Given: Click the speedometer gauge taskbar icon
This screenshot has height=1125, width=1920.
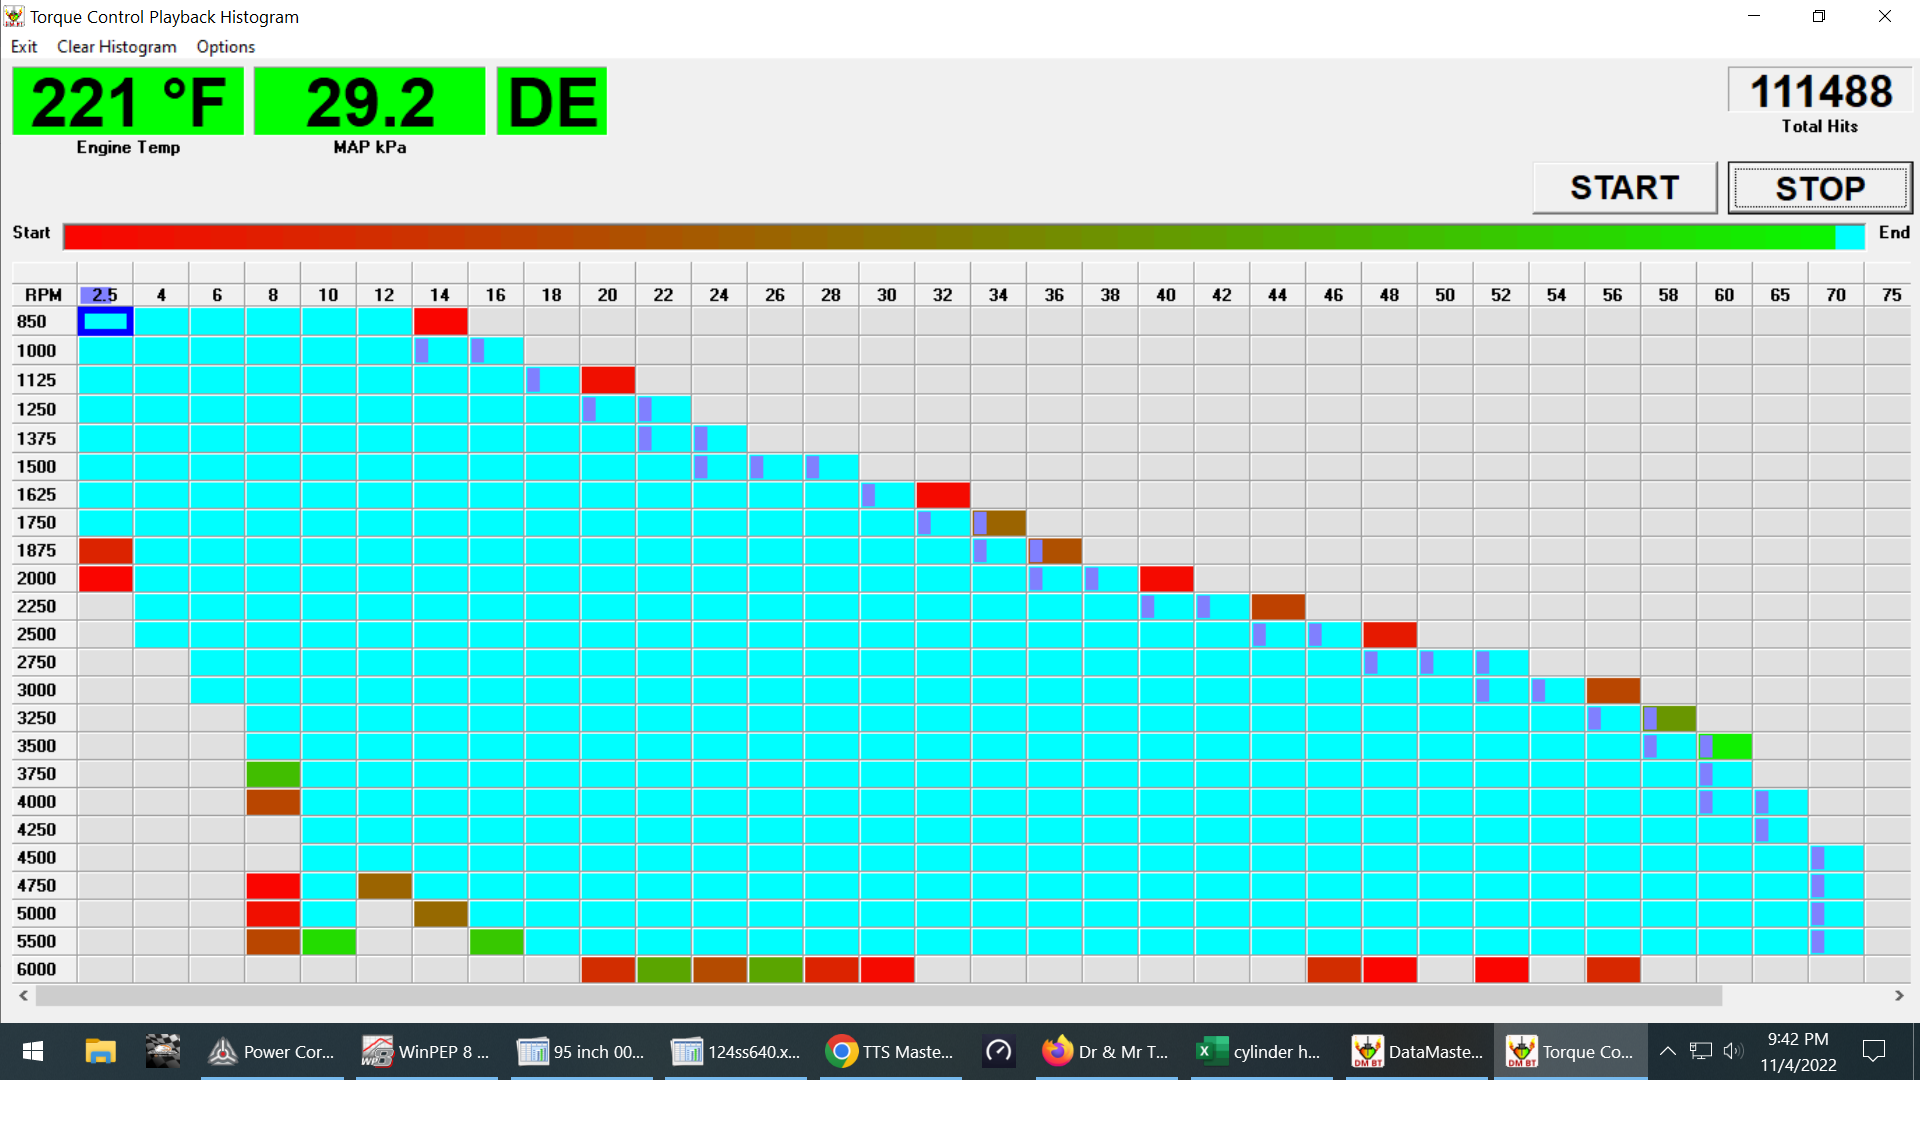Looking at the screenshot, I should (x=998, y=1051).
